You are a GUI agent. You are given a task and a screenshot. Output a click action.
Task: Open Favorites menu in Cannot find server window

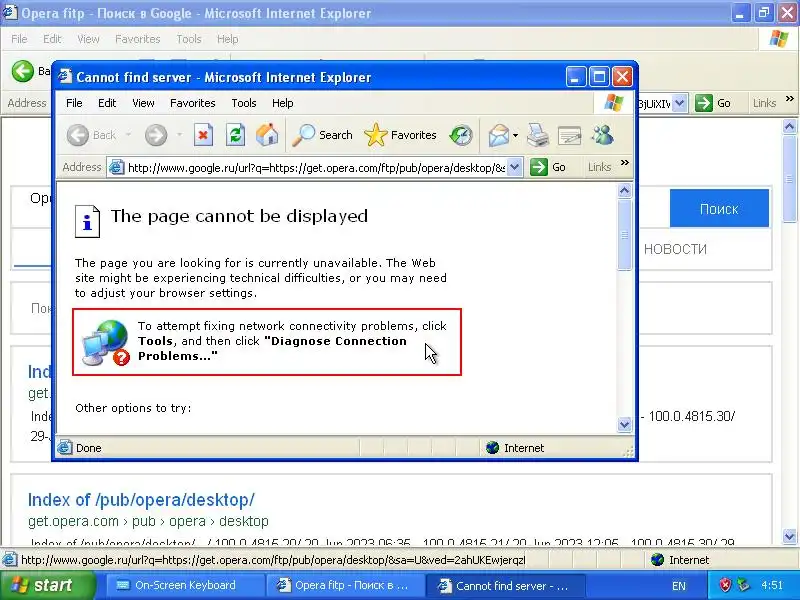tap(193, 103)
